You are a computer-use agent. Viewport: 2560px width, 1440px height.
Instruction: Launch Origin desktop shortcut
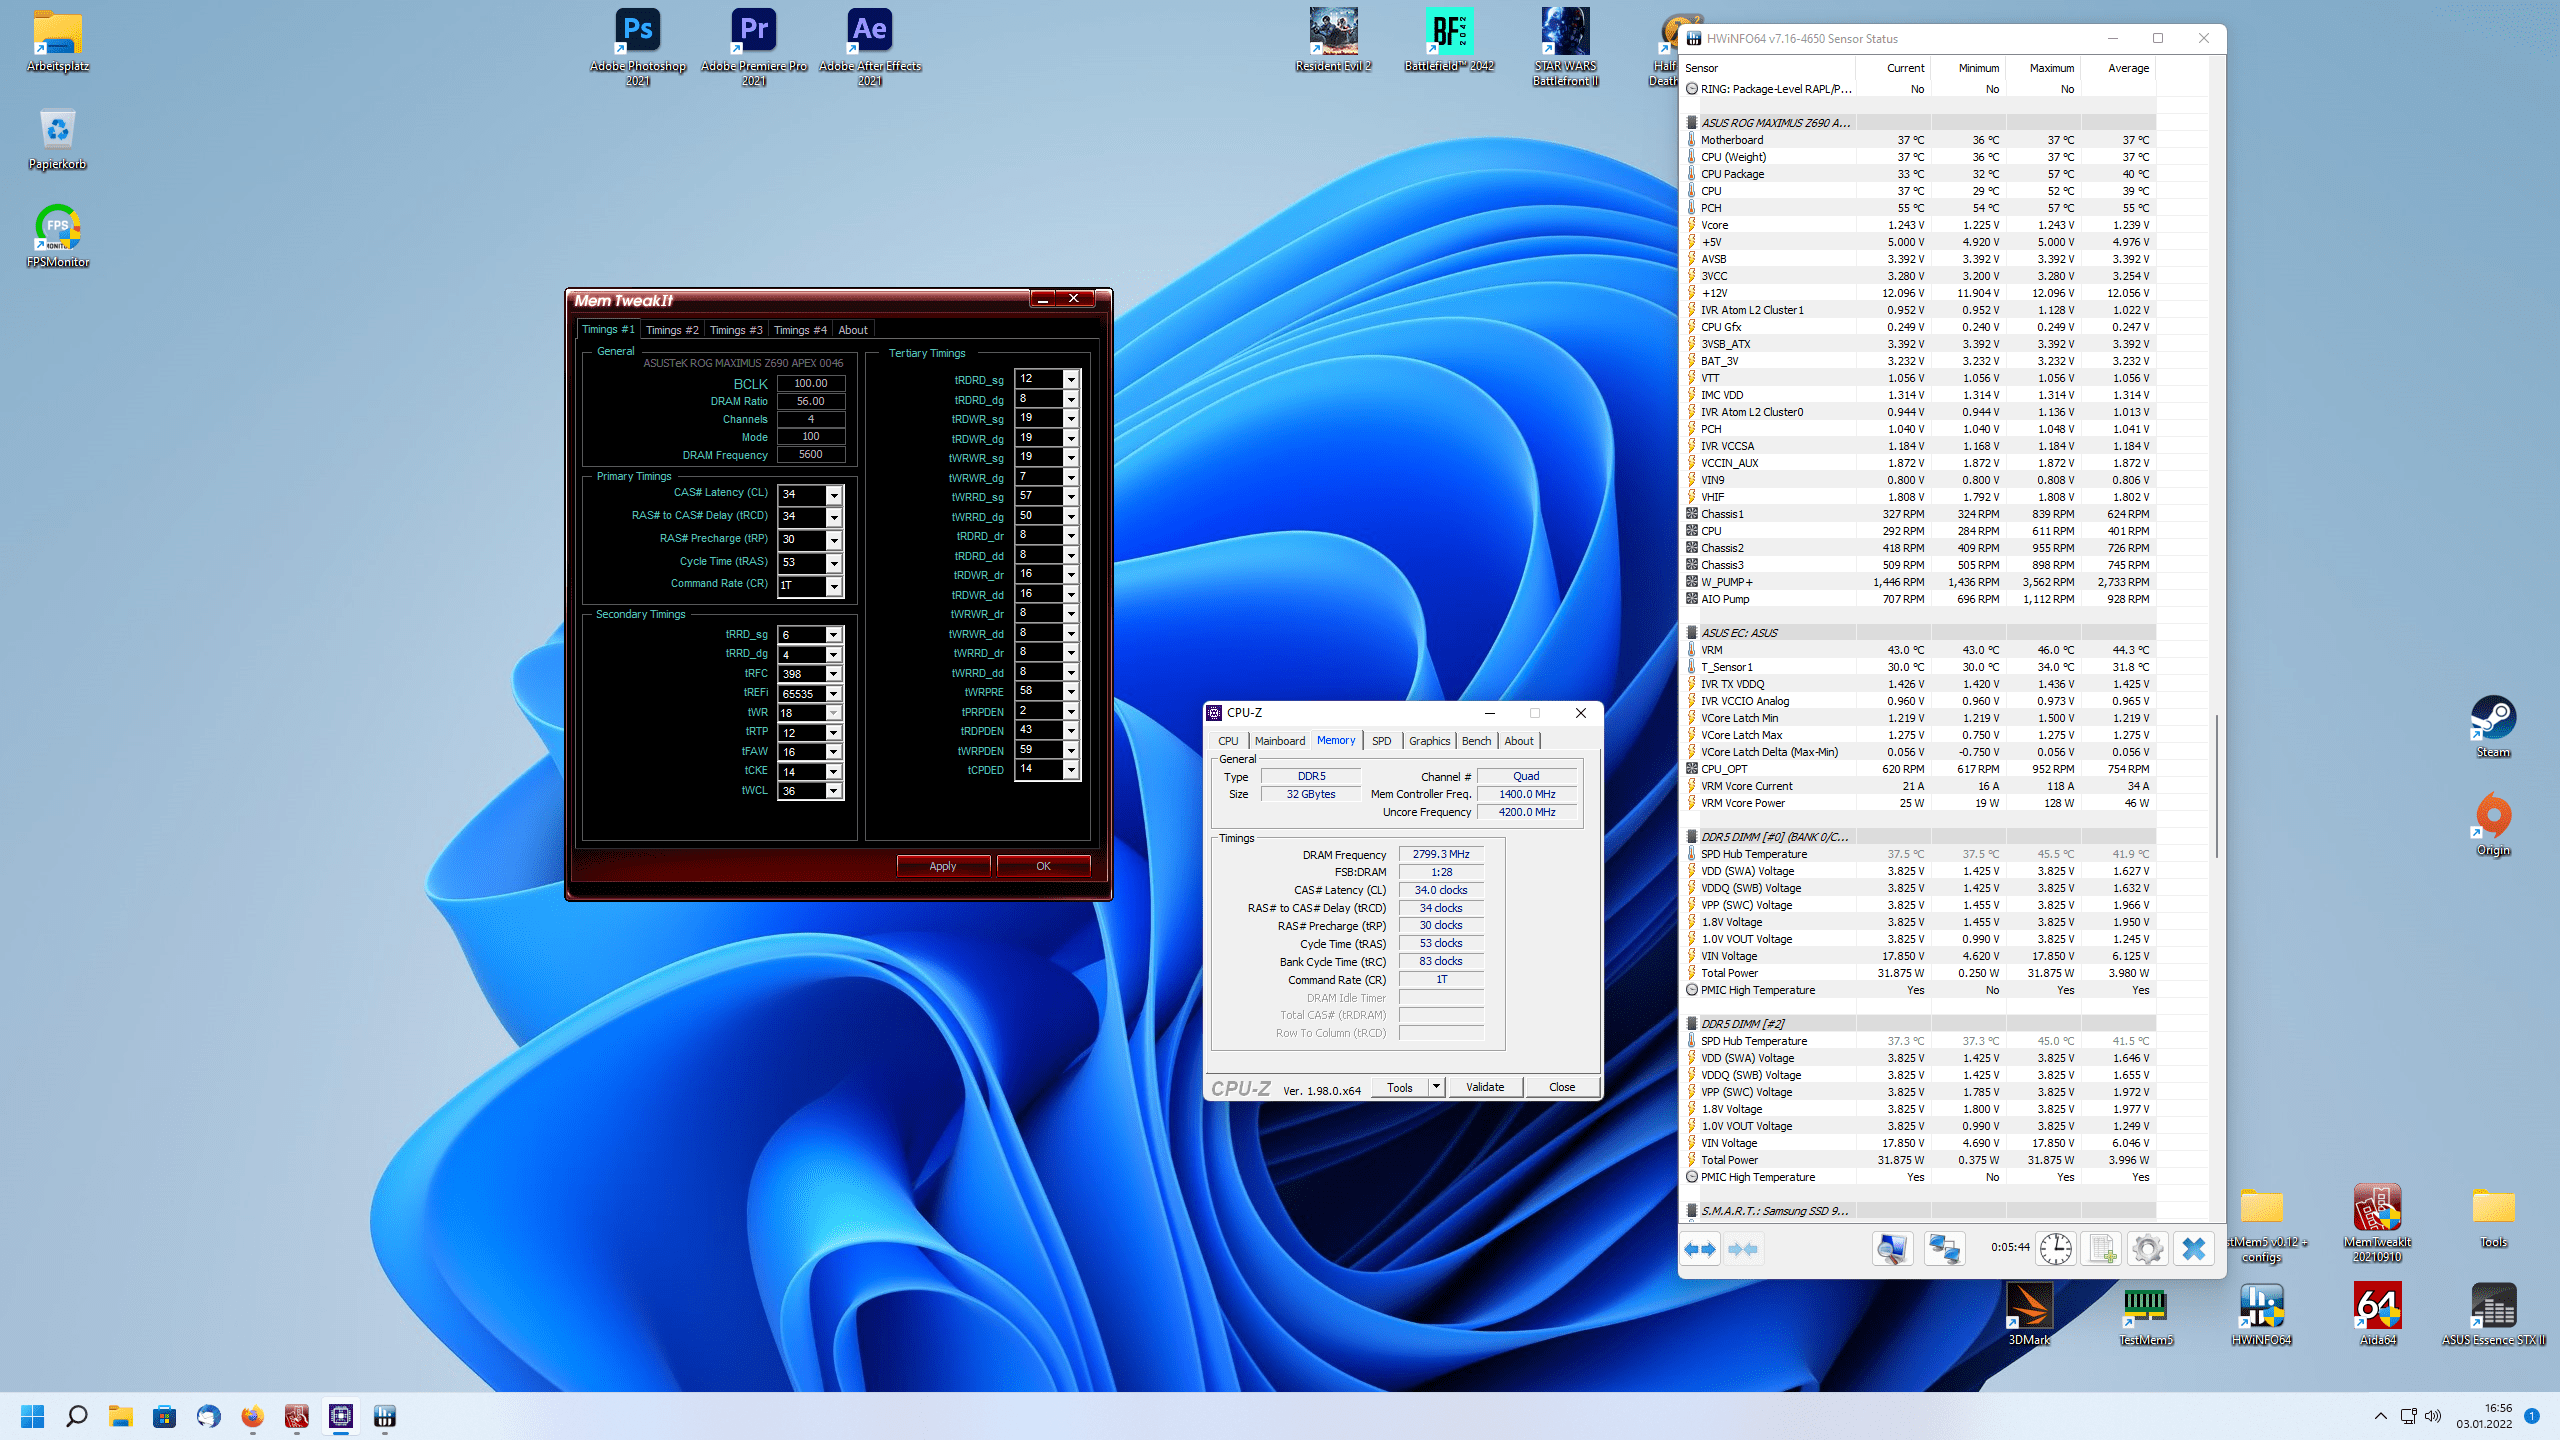[x=2493, y=824]
